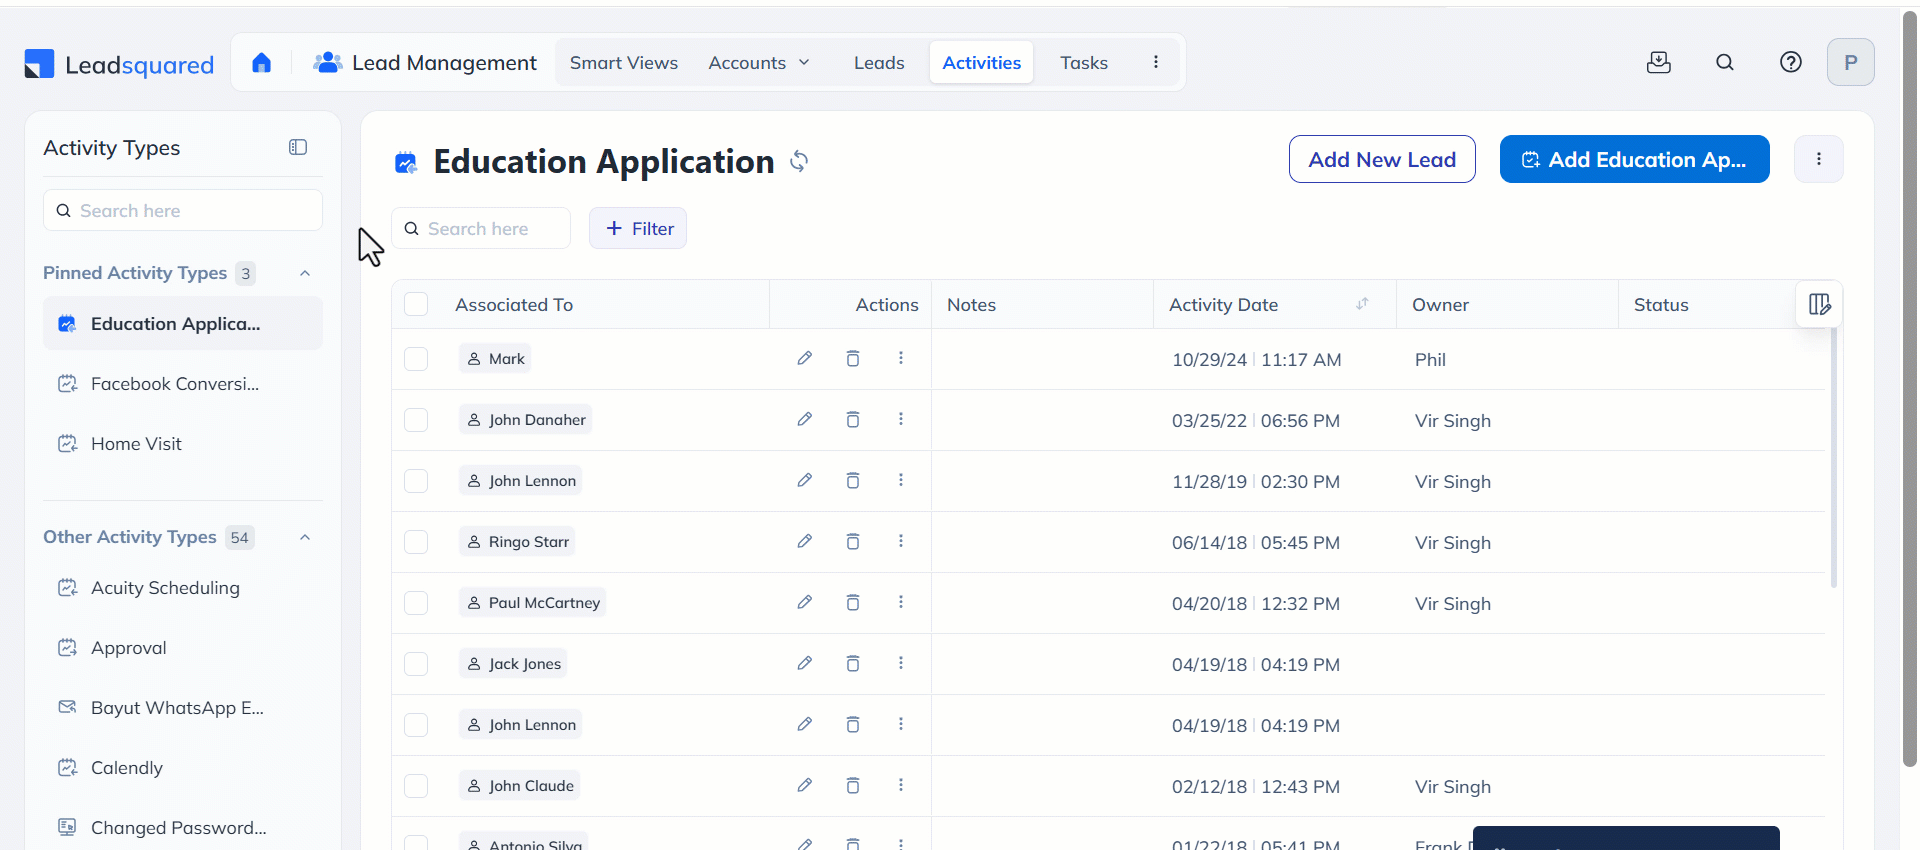Viewport: 1920px width, 850px height.
Task: Open the Accounts dropdown menu
Action: point(759,63)
